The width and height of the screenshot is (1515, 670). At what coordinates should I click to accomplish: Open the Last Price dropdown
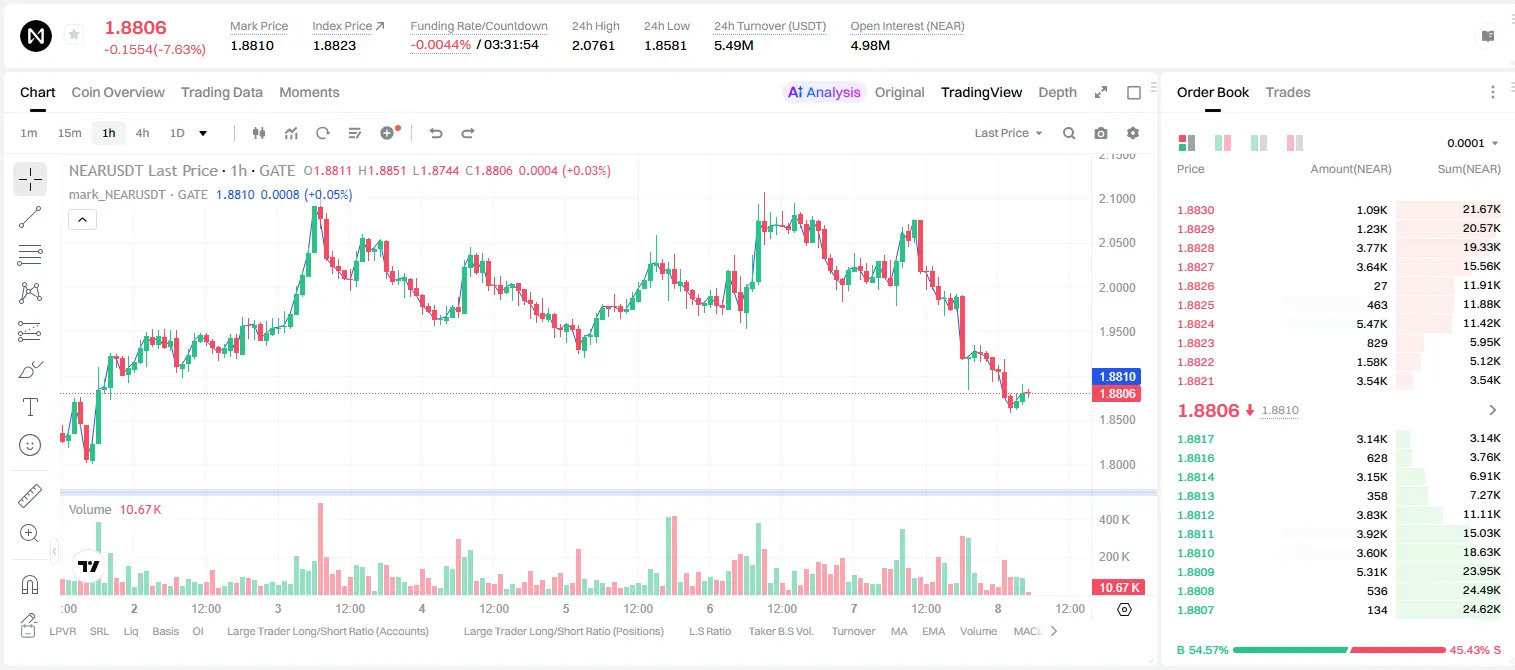1008,133
